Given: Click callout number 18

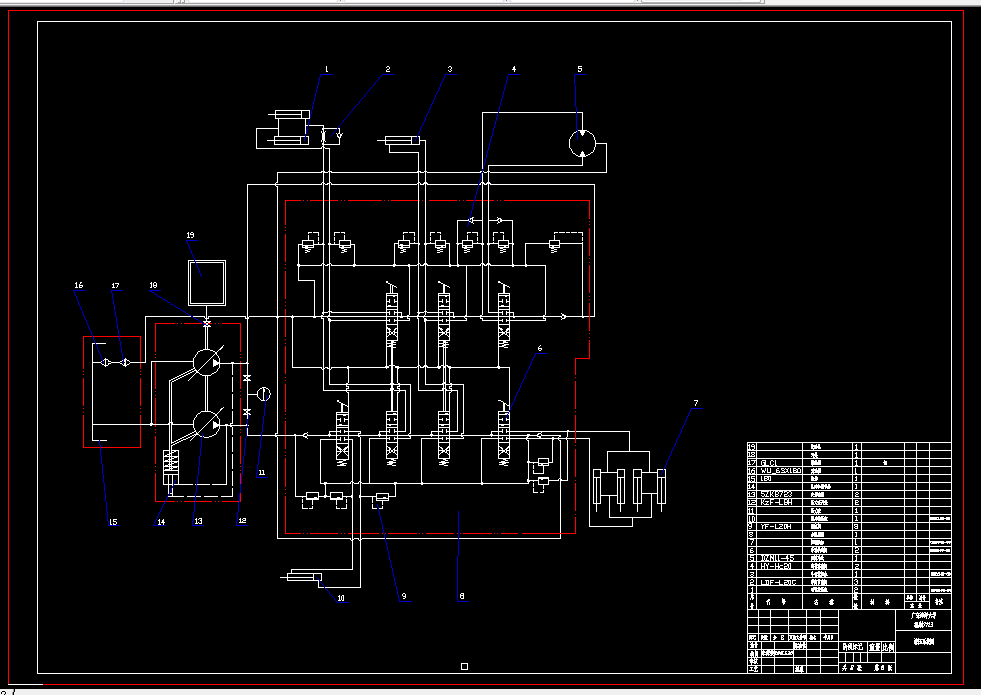Looking at the screenshot, I should 154,285.
